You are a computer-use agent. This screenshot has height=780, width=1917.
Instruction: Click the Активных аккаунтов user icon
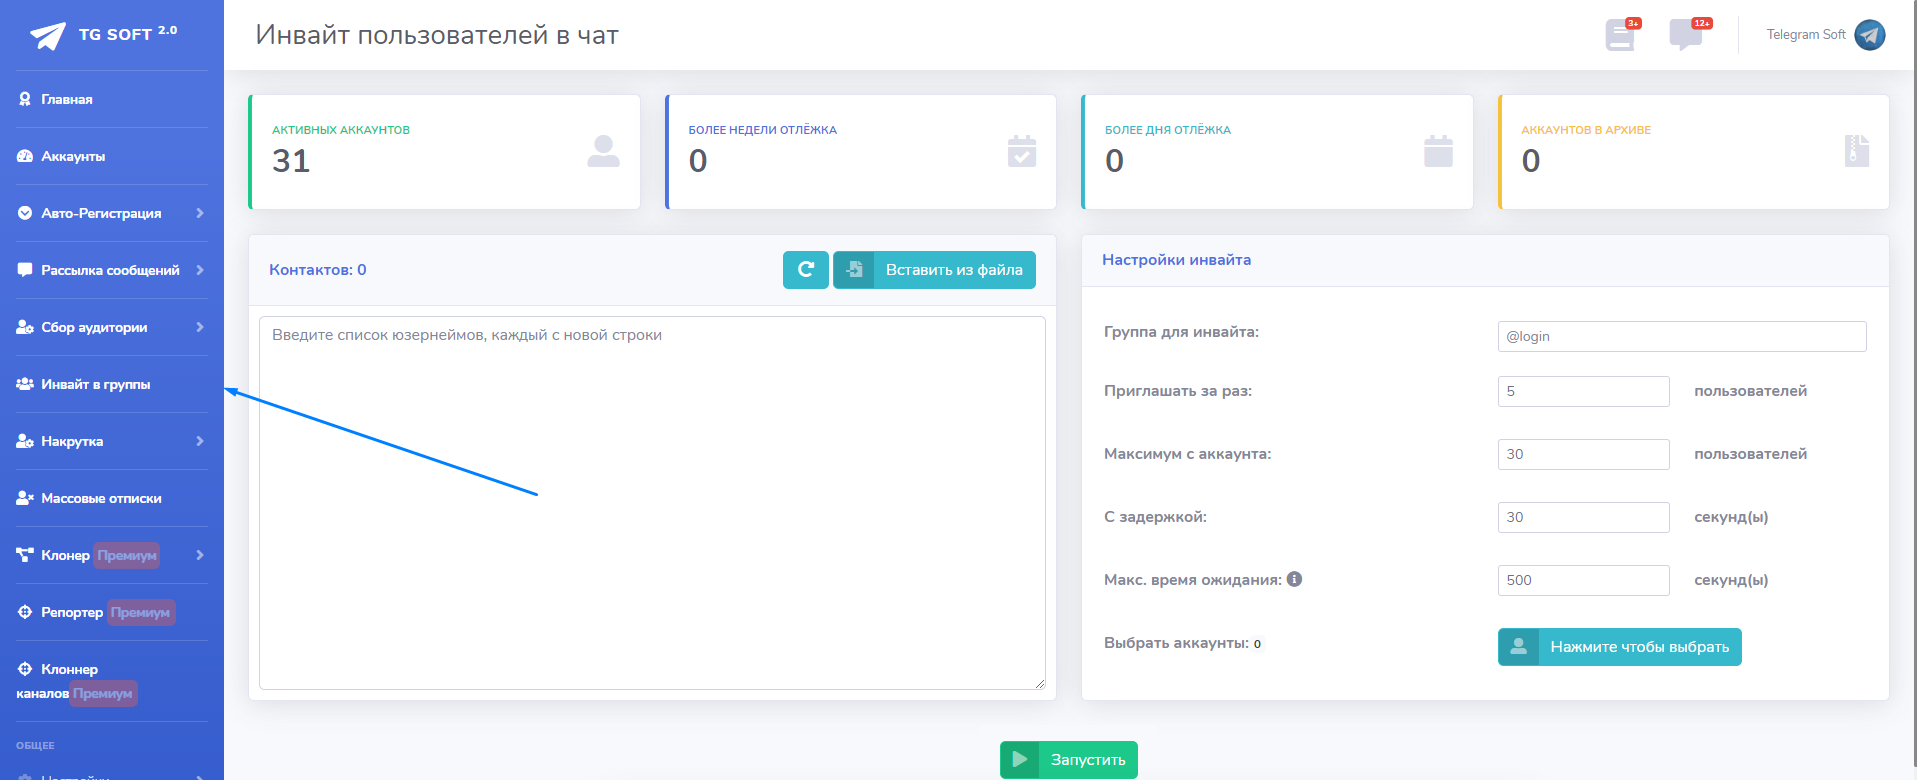pyautogui.click(x=603, y=151)
